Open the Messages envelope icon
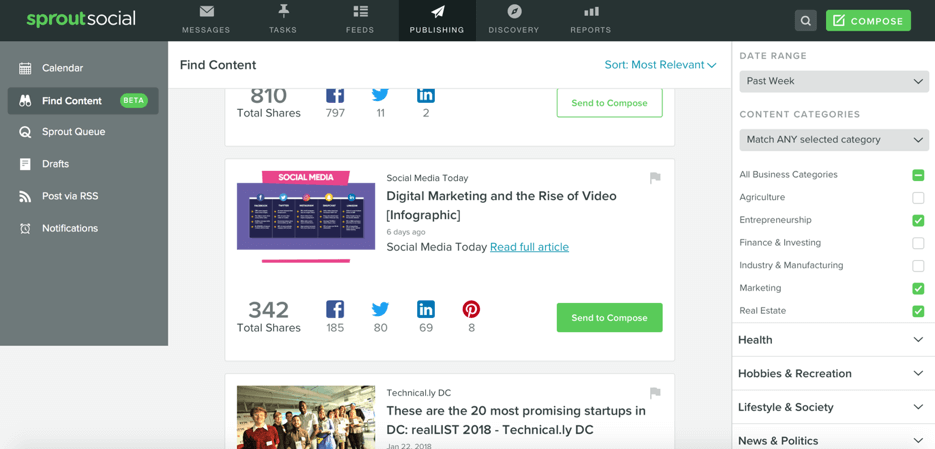This screenshot has height=449, width=935. pos(206,11)
